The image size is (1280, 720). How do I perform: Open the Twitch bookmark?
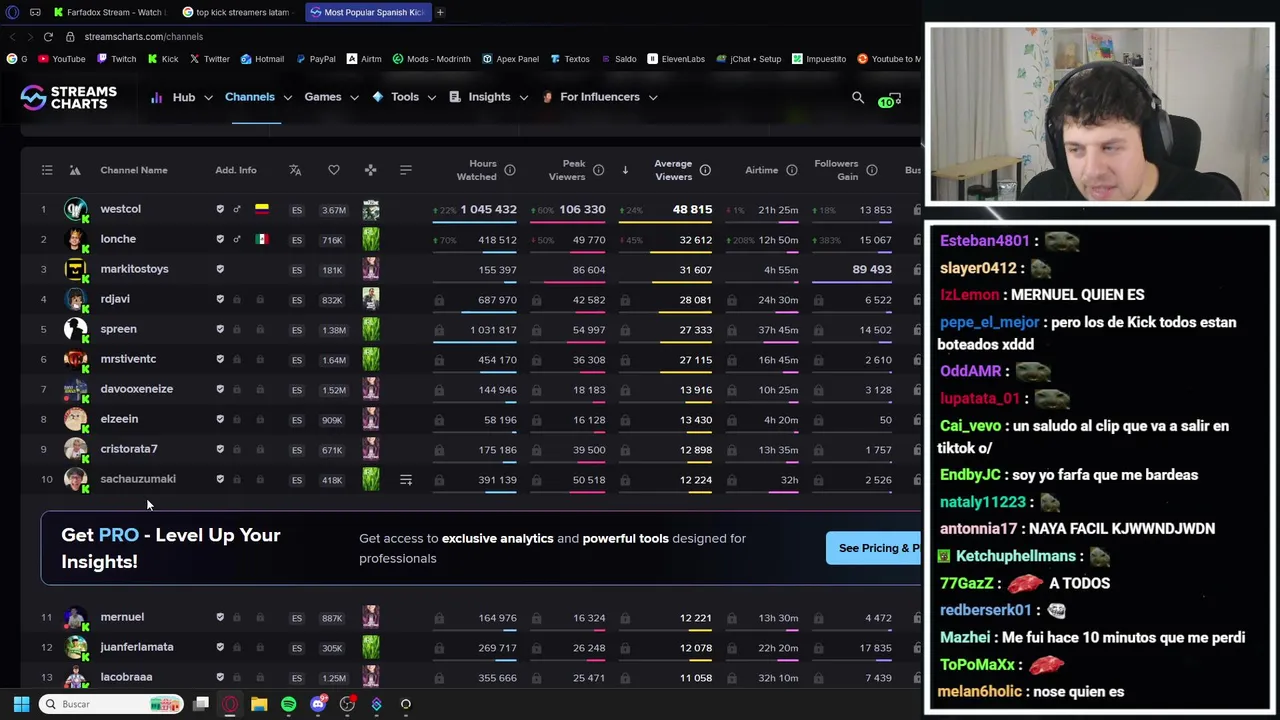tap(116, 59)
